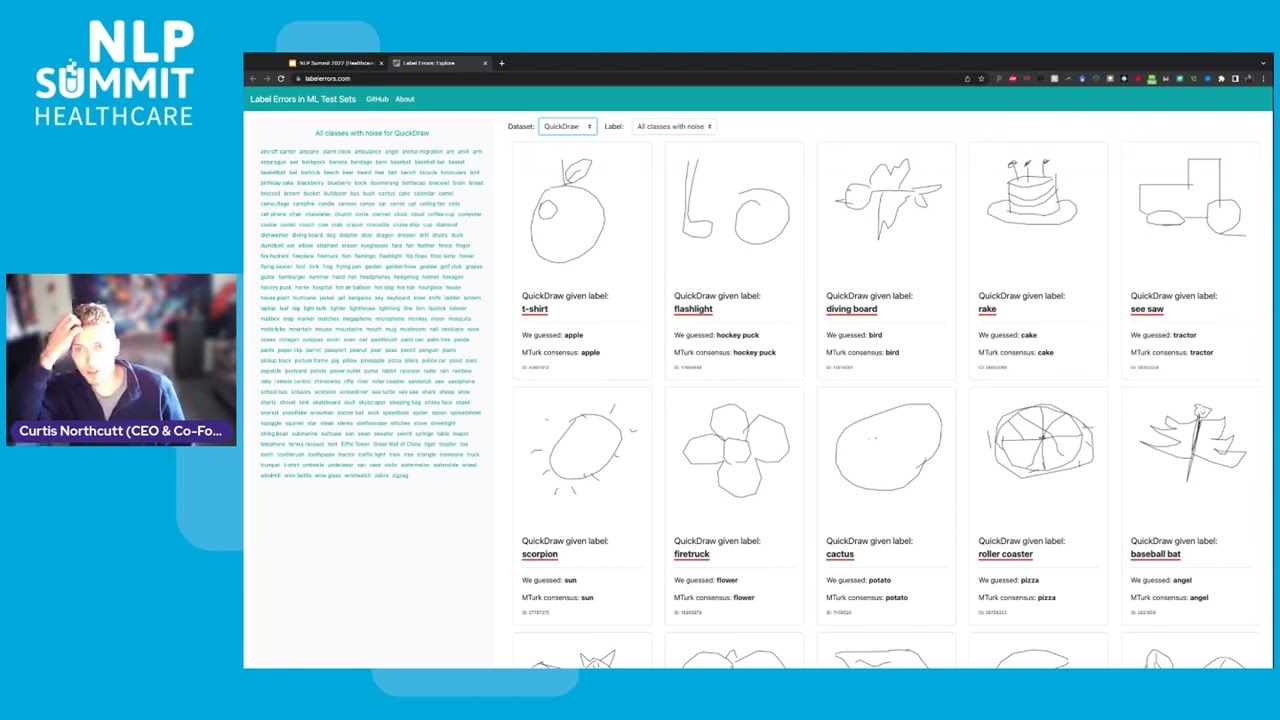Select the flower drawing labeled firetruck
1280x720 pixels.
(x=734, y=450)
